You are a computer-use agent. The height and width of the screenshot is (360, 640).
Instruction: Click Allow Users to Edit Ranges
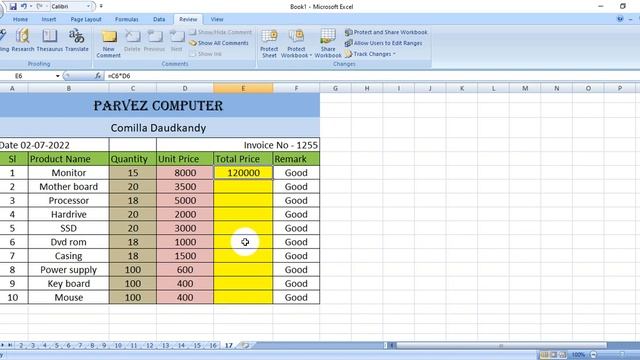384,43
